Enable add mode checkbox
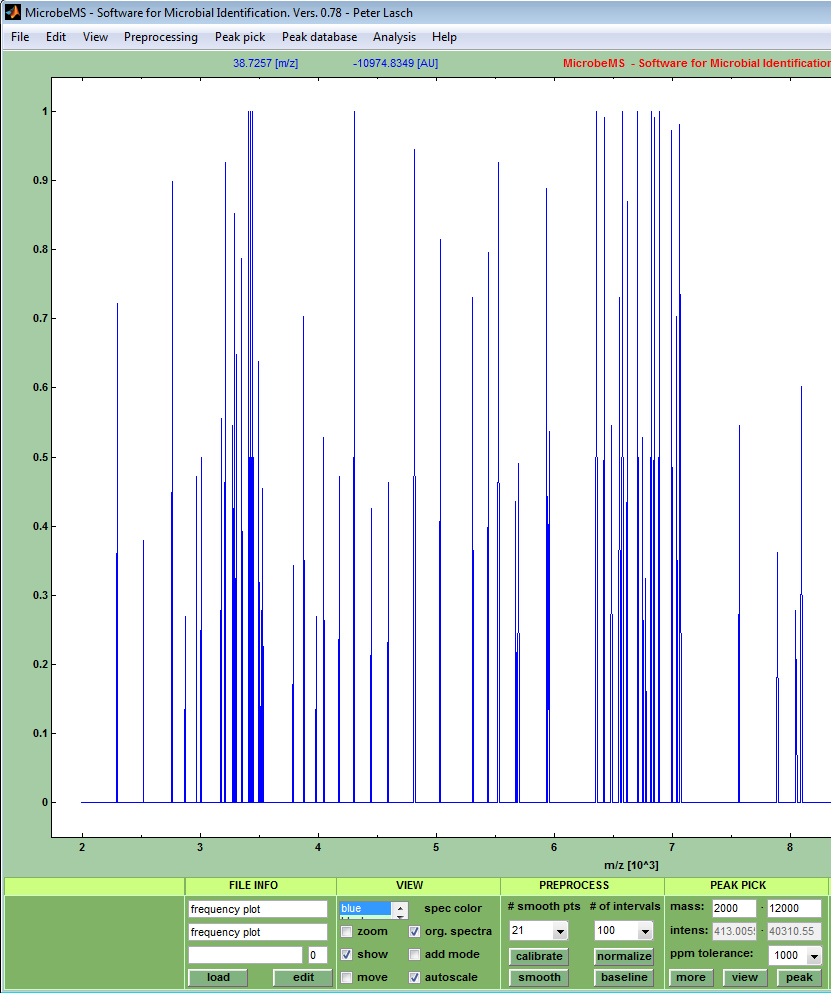 coord(414,955)
